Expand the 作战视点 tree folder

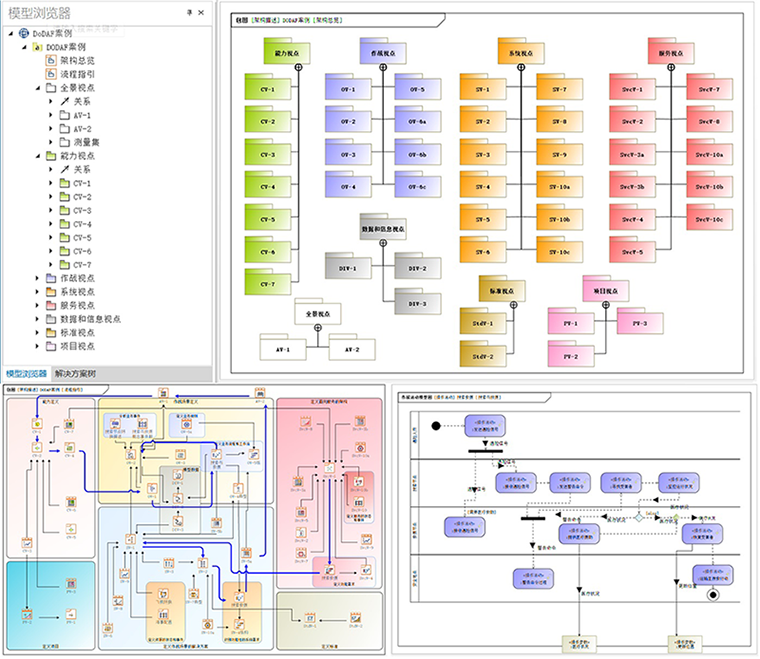[37, 277]
